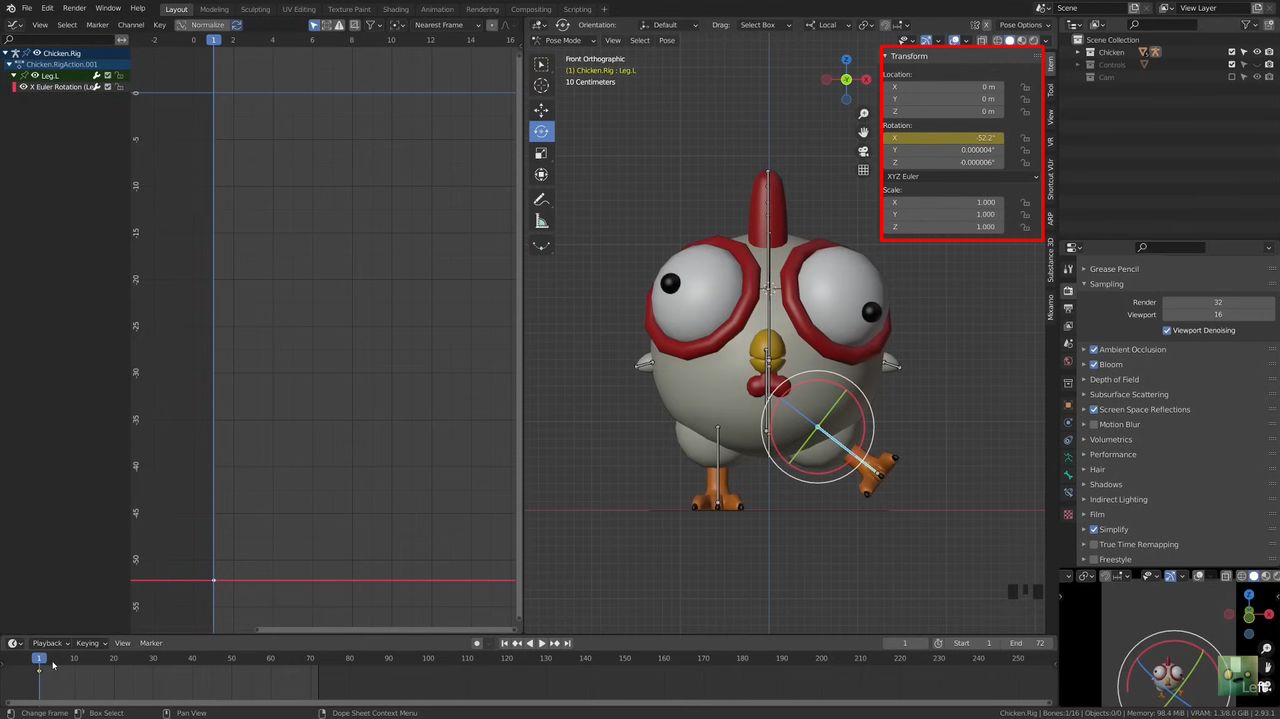Disable Bloom checkbox
1280x719 pixels.
pos(1094,364)
